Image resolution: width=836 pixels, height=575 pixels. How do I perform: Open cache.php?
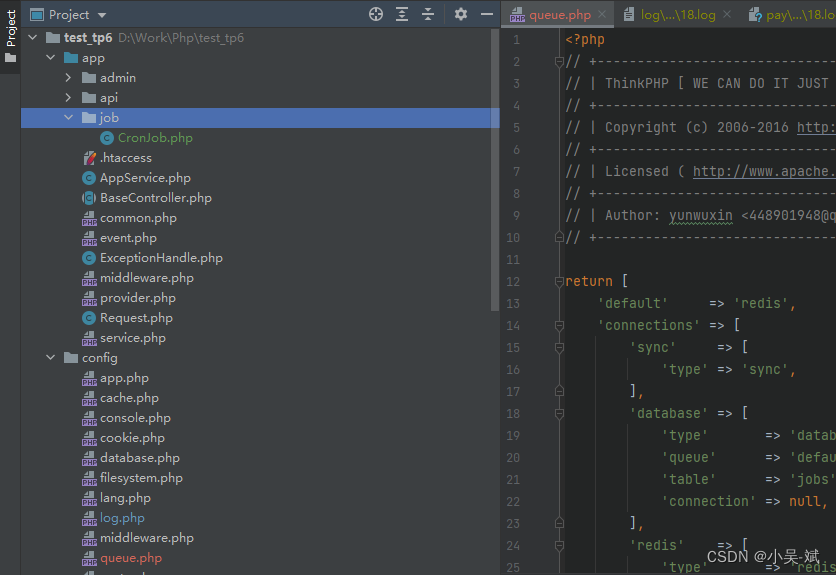[x=129, y=398]
